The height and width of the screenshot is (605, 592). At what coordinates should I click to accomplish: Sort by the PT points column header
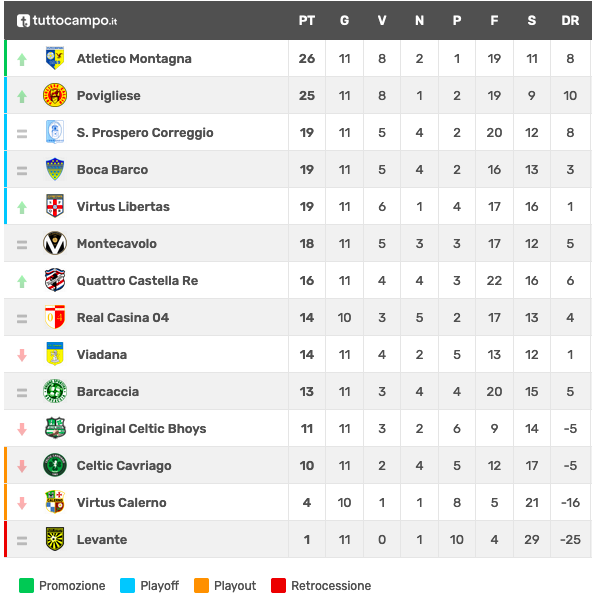[x=307, y=20]
